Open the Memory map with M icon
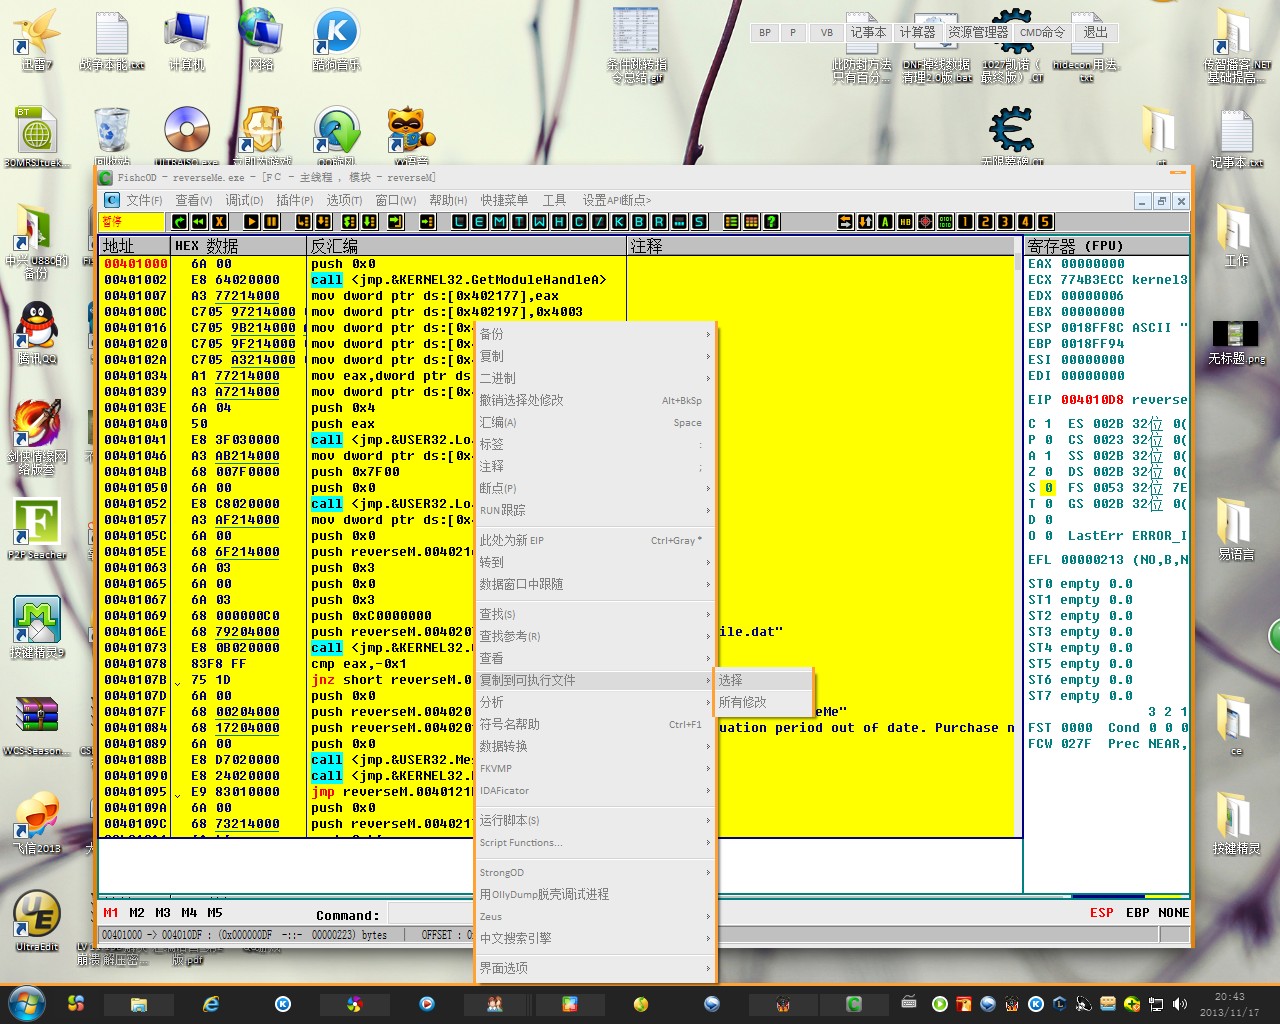The image size is (1280, 1024). coord(500,221)
